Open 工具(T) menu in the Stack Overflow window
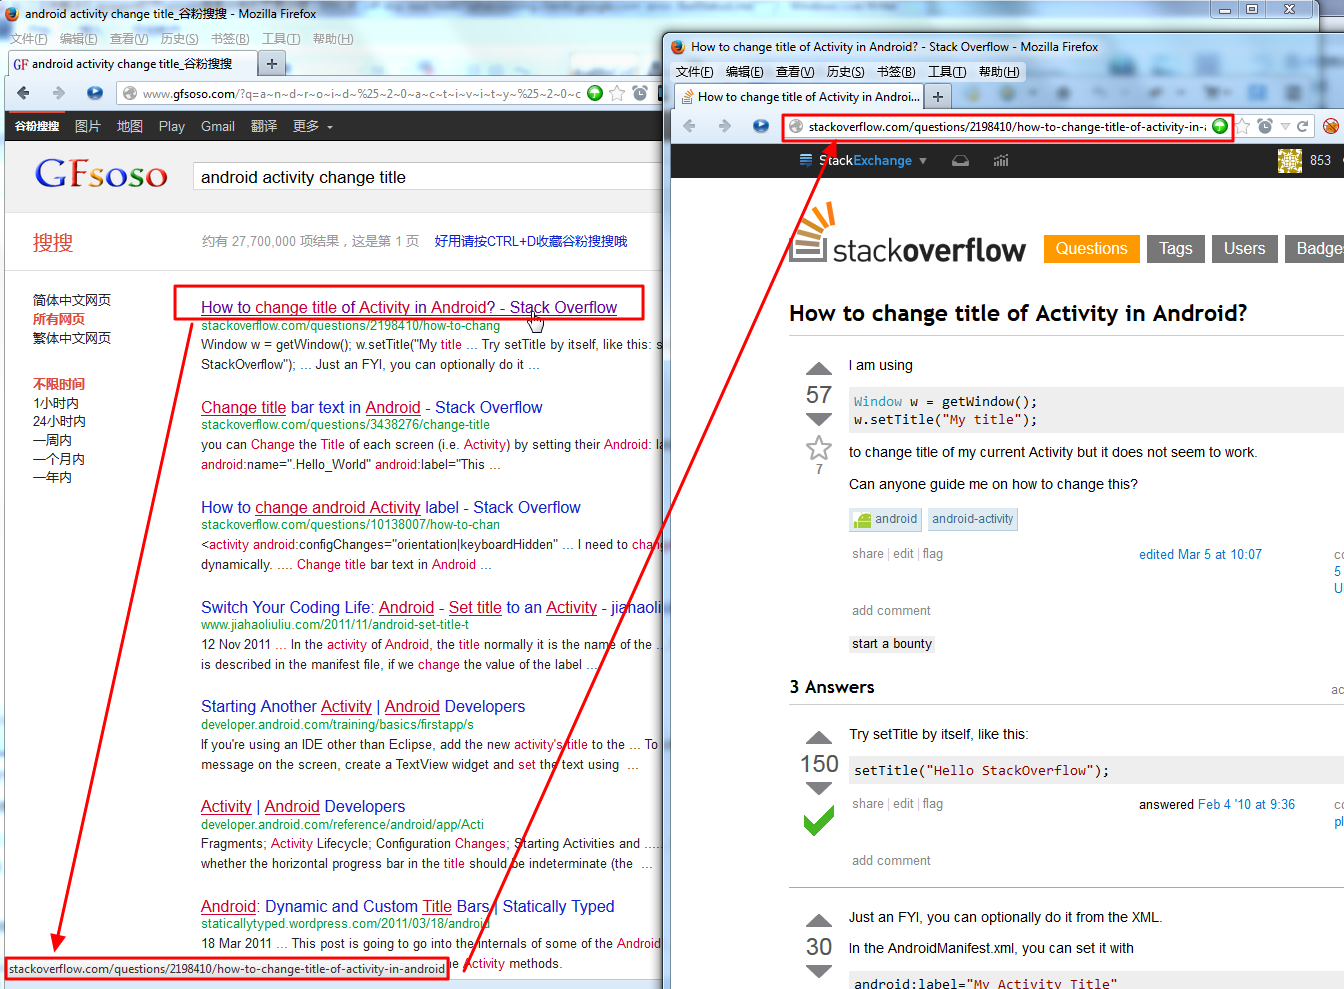This screenshot has height=989, width=1344. click(x=947, y=72)
